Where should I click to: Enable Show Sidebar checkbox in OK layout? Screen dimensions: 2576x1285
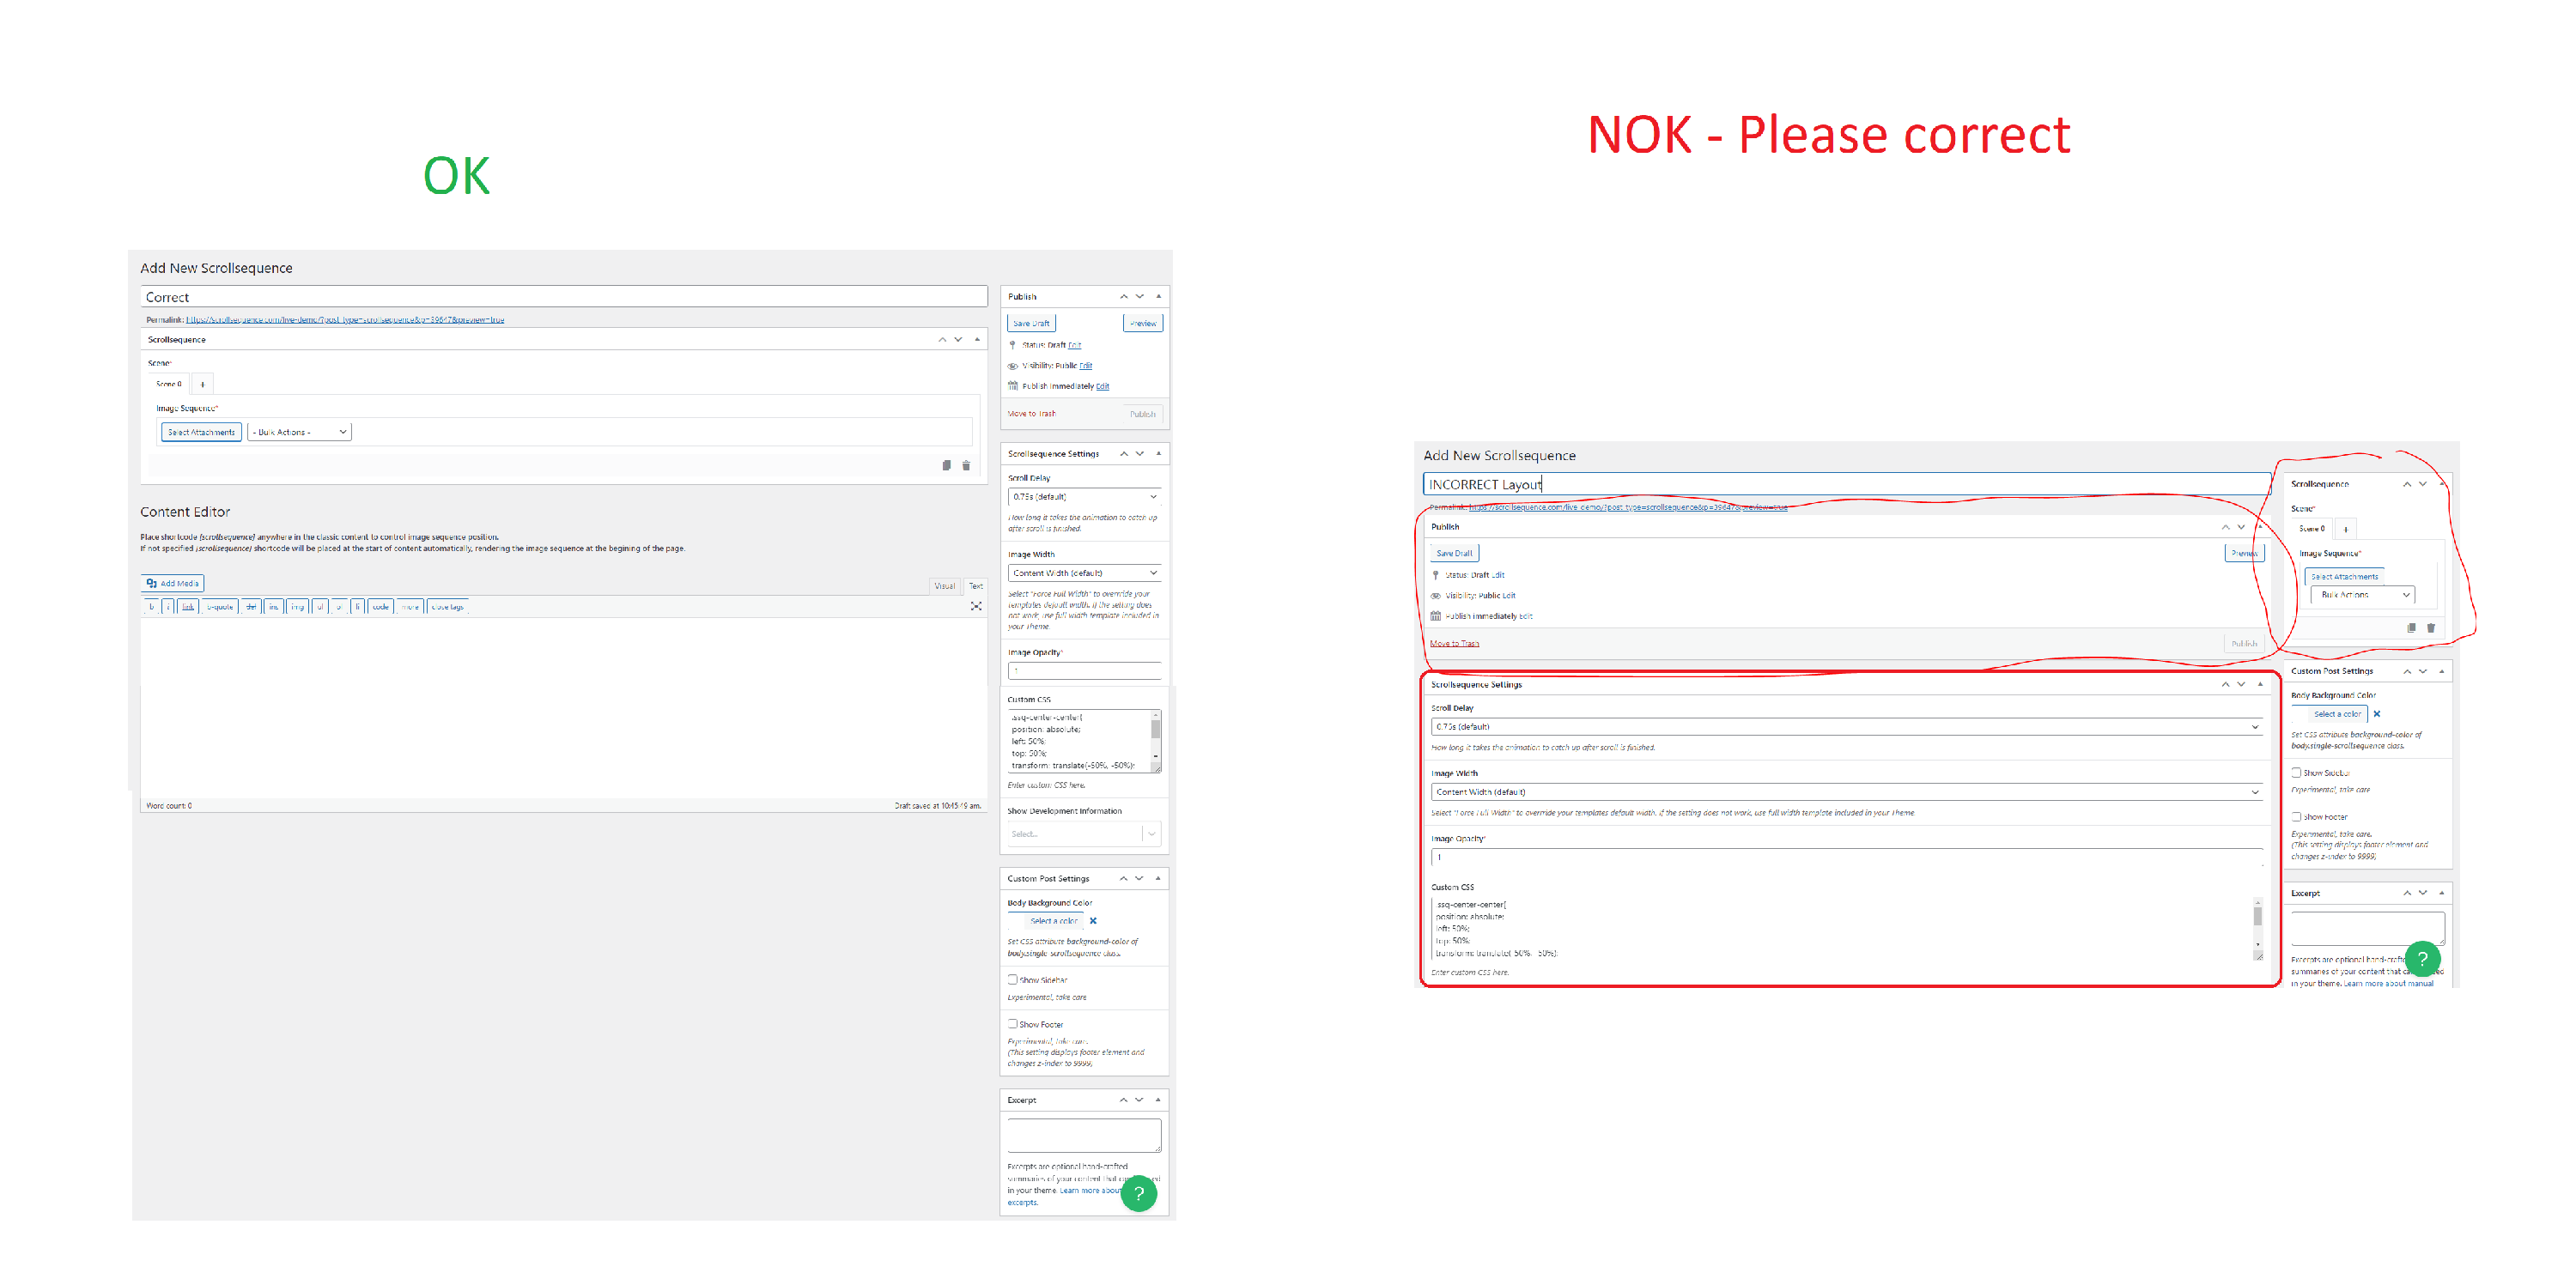coord(1012,980)
